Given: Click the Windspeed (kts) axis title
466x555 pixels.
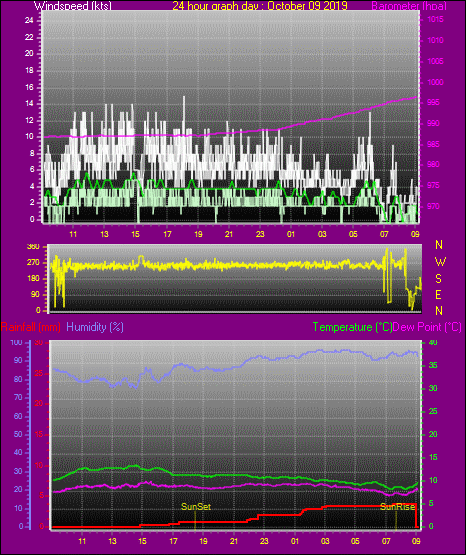Looking at the screenshot, I should tap(73, 6).
